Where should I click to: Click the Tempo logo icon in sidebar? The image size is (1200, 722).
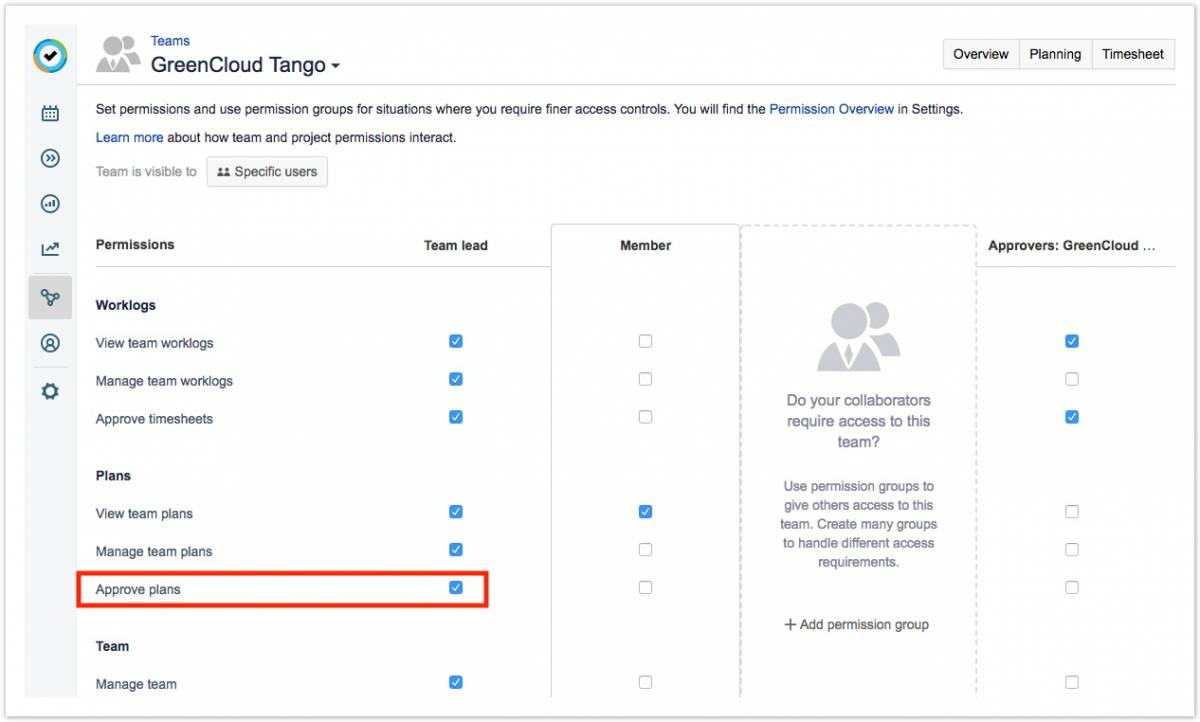click(x=50, y=56)
